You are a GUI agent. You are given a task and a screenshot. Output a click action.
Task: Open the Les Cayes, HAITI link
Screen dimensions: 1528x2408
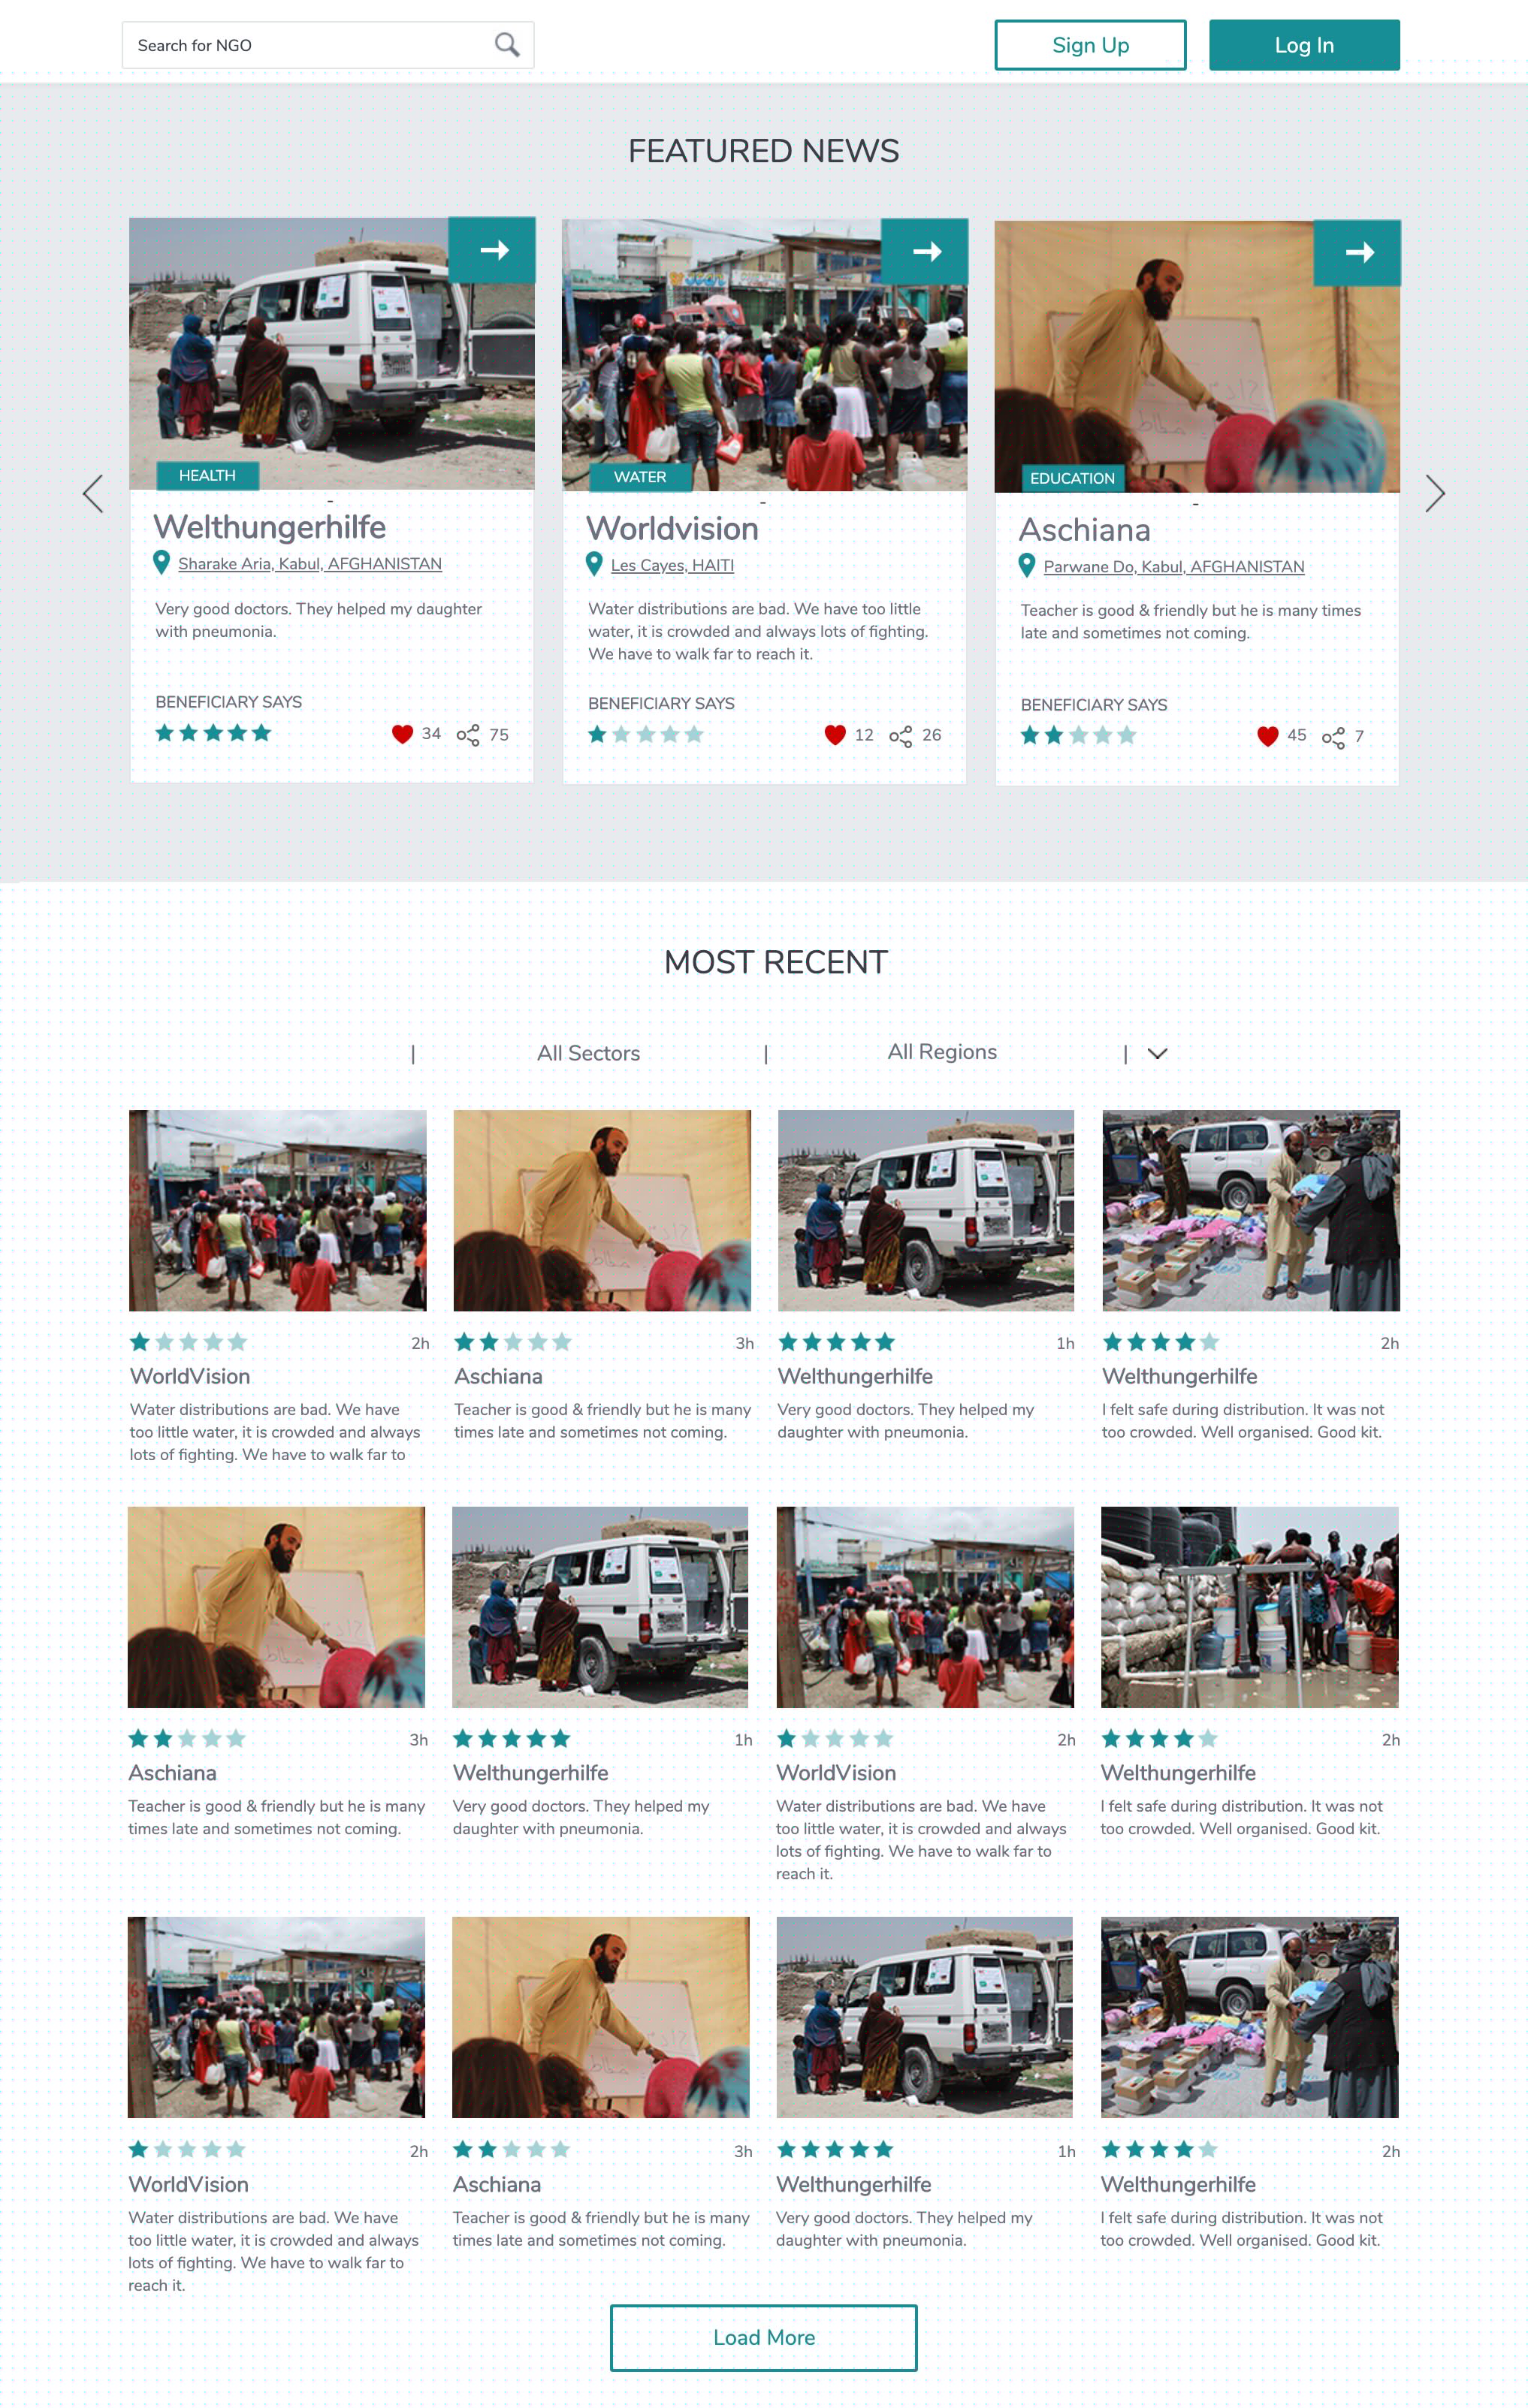point(672,566)
